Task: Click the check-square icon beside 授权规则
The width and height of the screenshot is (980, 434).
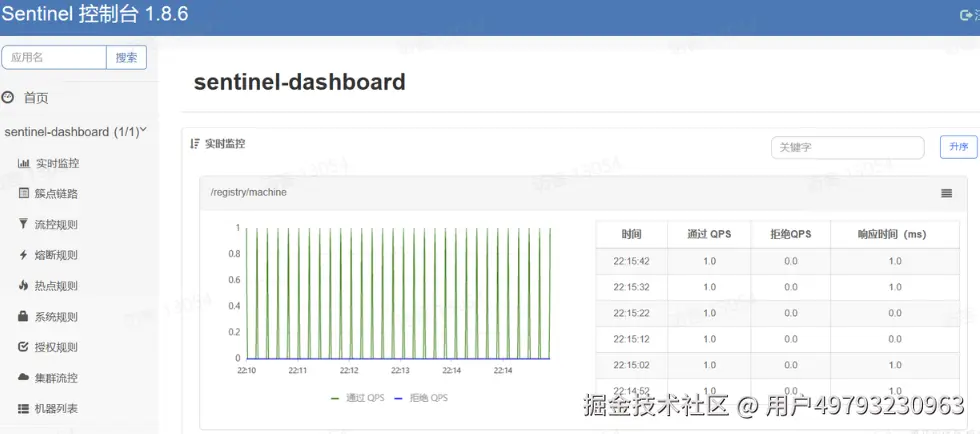Action: pyautogui.click(x=24, y=346)
